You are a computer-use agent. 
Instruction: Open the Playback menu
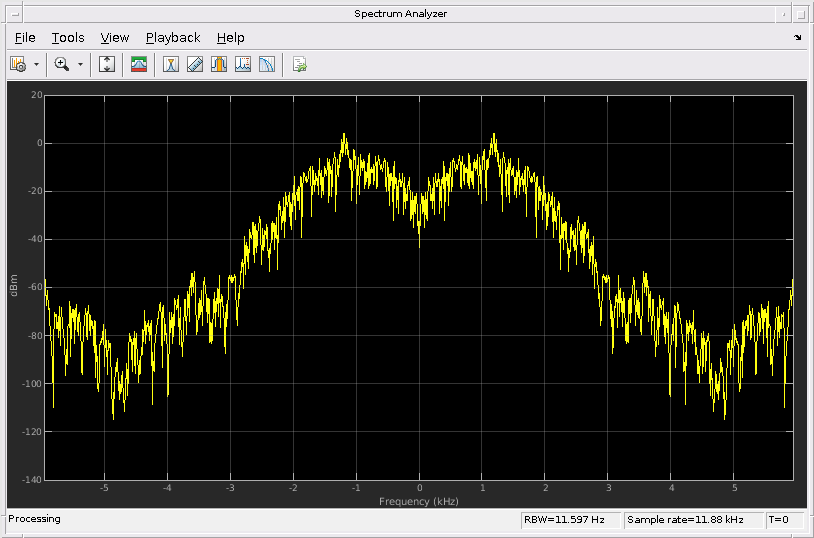click(x=173, y=38)
